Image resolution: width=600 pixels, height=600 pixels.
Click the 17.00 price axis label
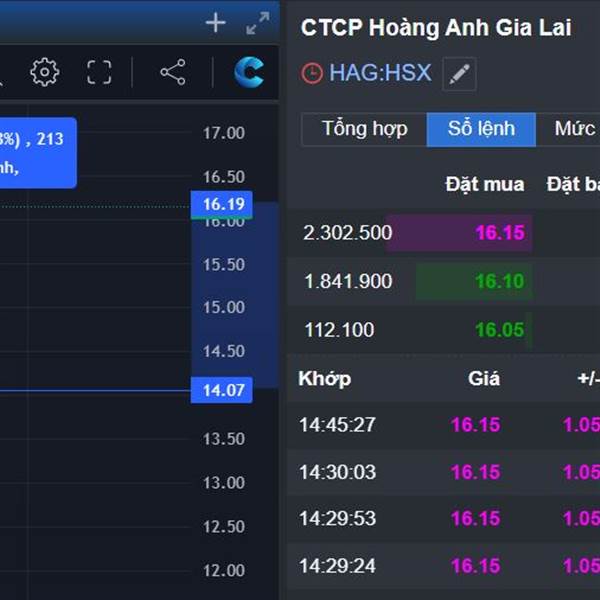pyautogui.click(x=224, y=133)
